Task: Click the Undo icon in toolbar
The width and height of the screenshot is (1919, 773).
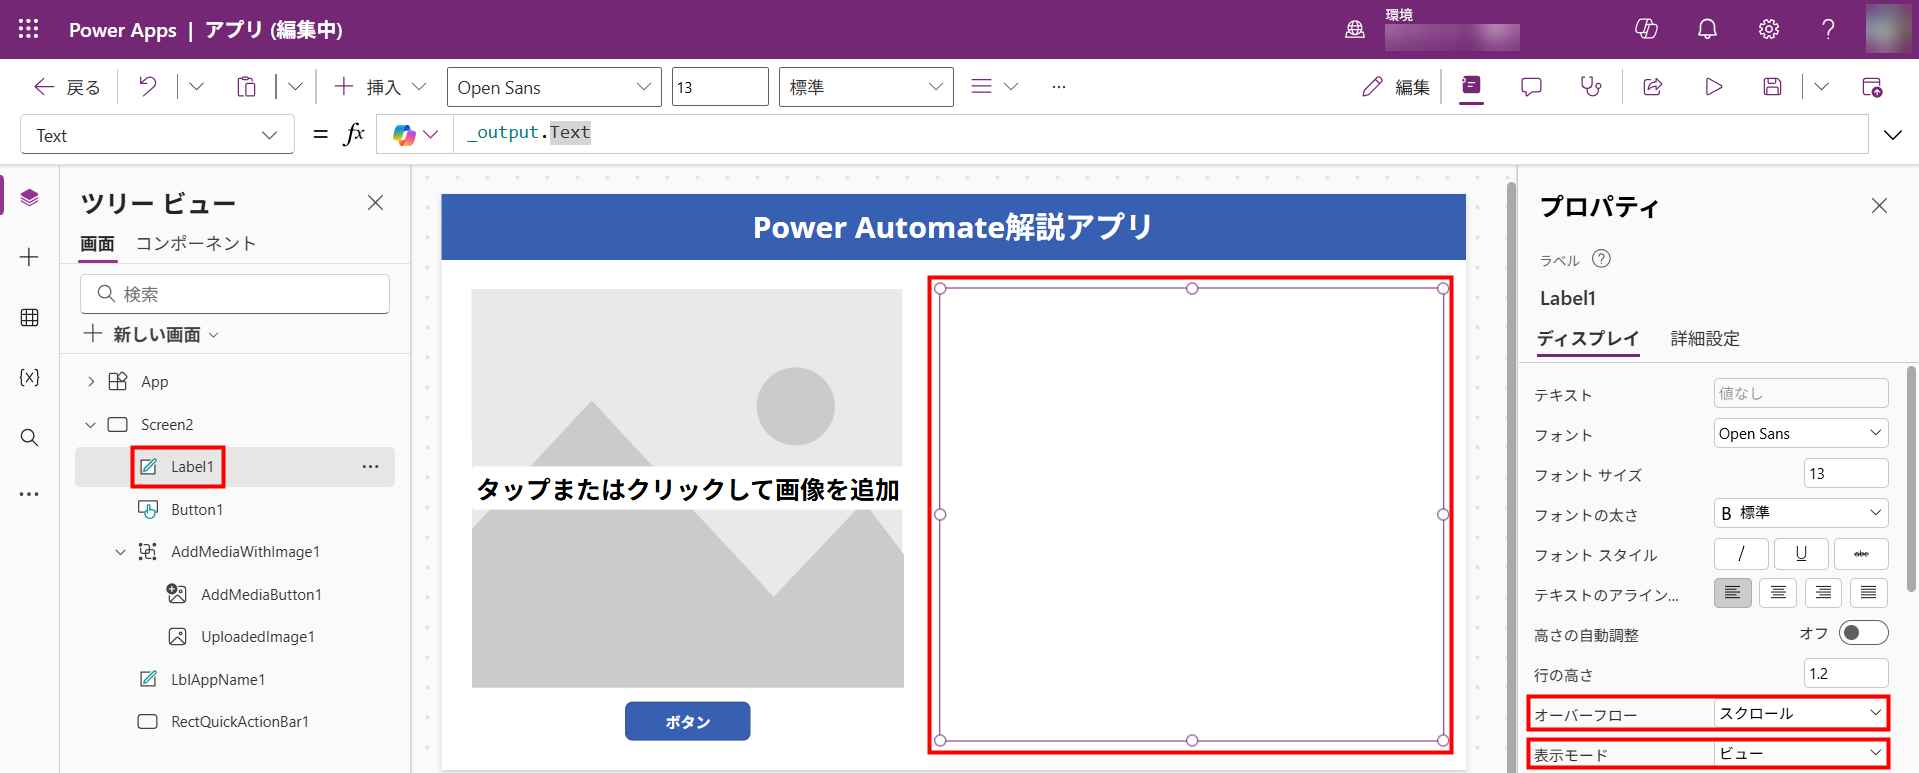Action: [148, 87]
